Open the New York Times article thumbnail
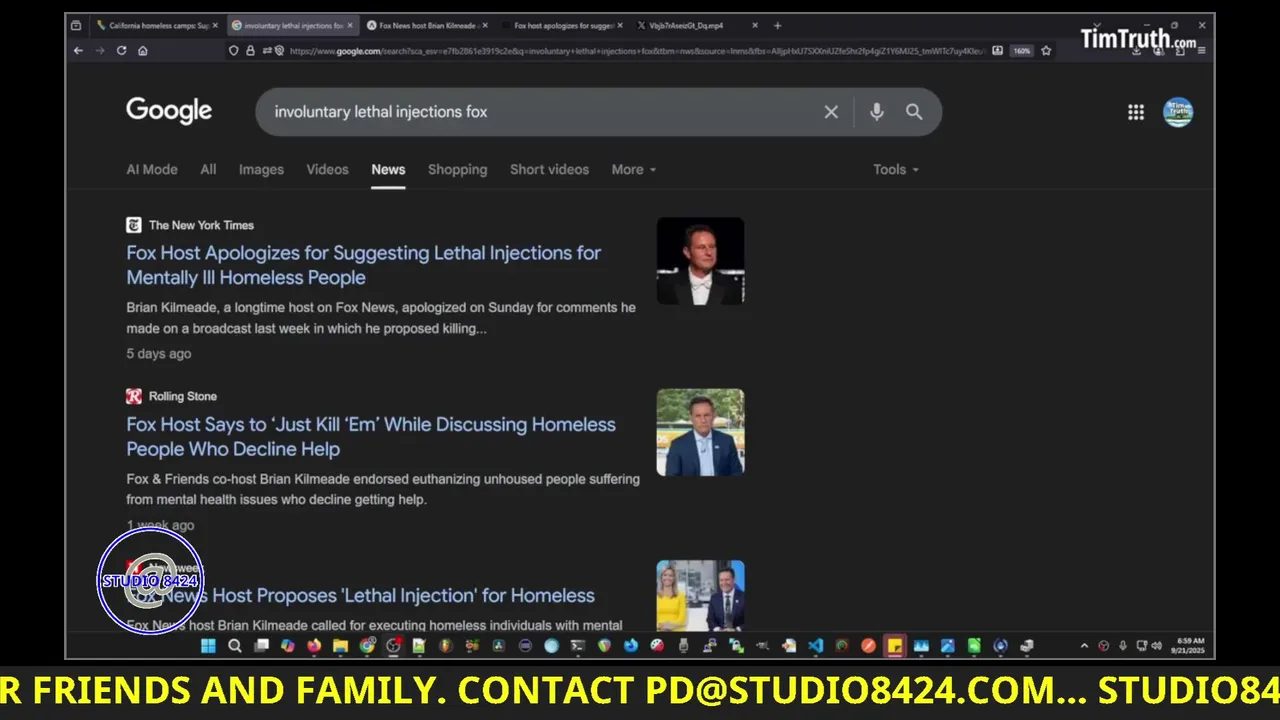This screenshot has width=1280, height=720. 700,261
